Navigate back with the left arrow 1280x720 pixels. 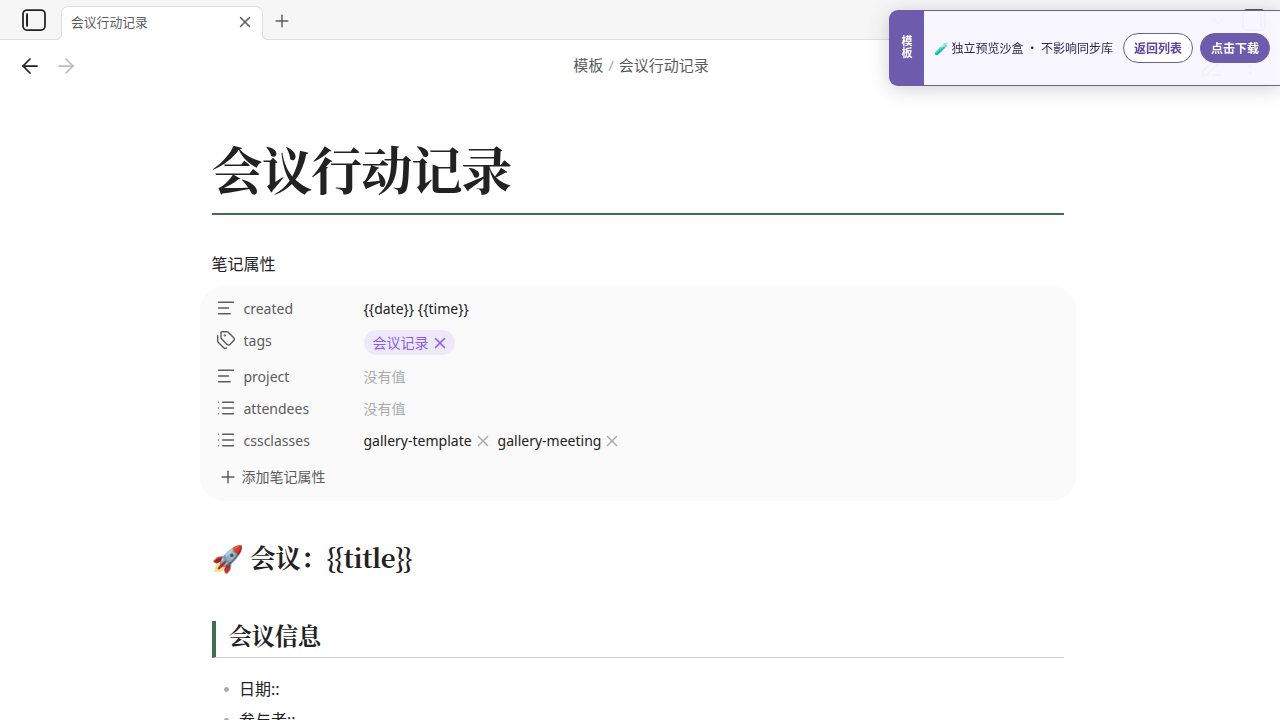(29, 66)
